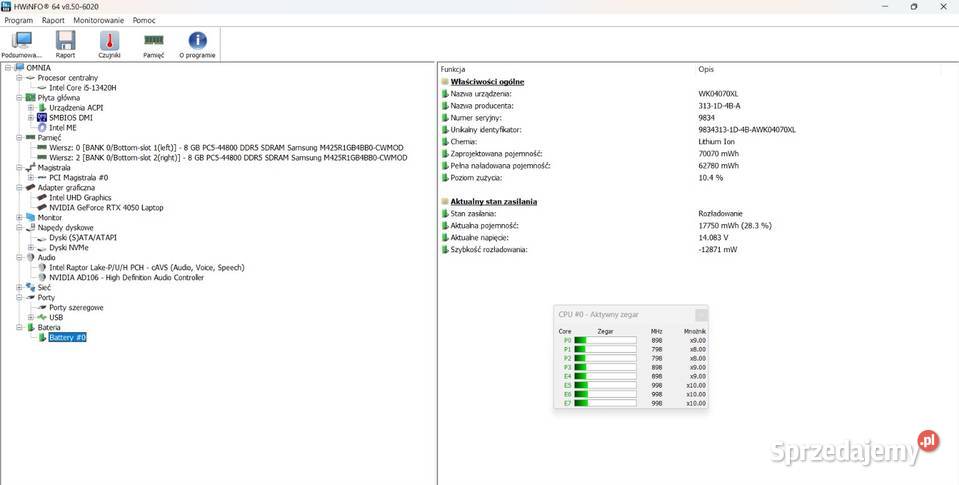
Task: Expand the Monitor node
Action: (x=20, y=217)
